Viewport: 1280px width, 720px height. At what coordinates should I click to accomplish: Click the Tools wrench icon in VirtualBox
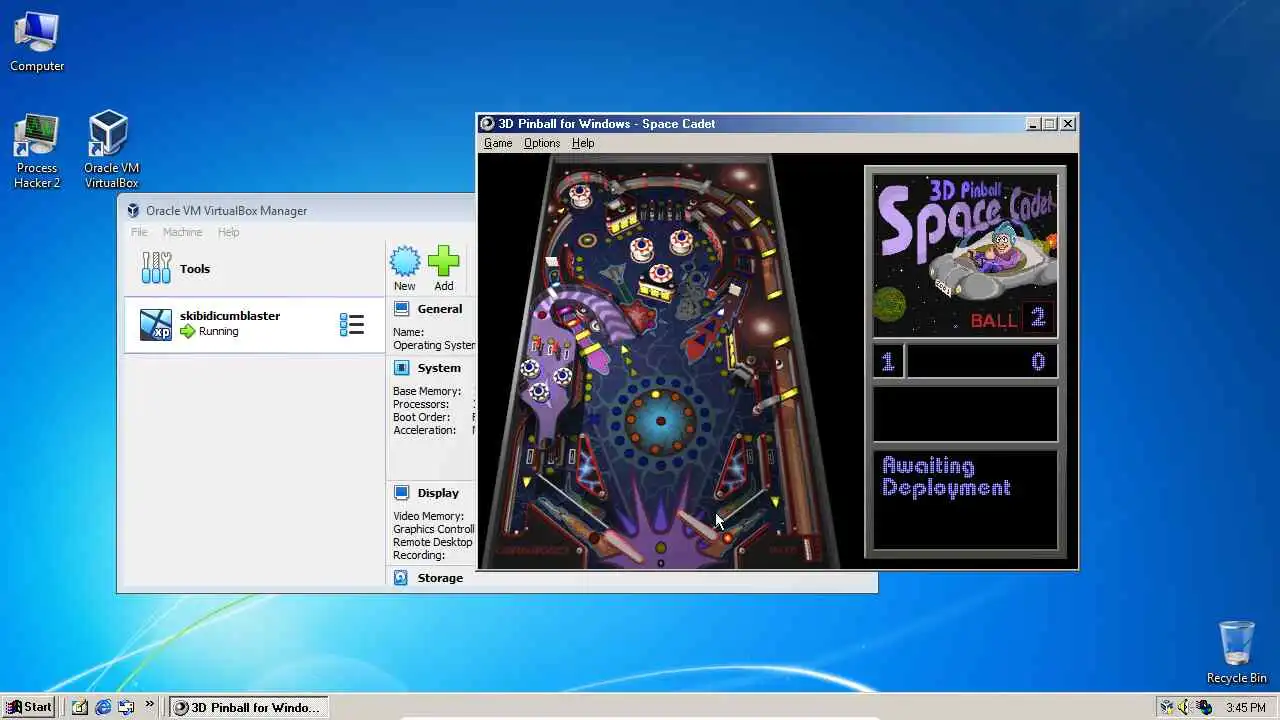click(156, 267)
